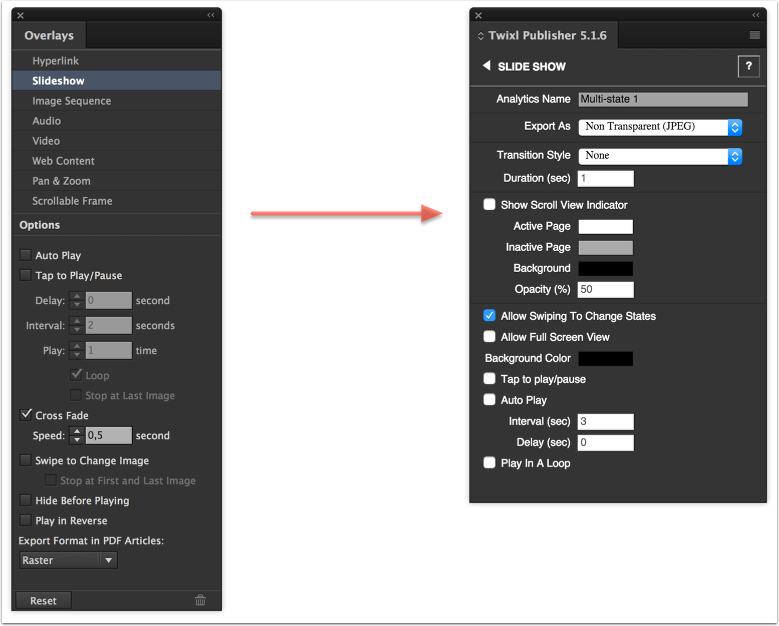Select Pan & Zoom overlay
Image resolution: width=779 pixels, height=626 pixels.
[x=117, y=181]
